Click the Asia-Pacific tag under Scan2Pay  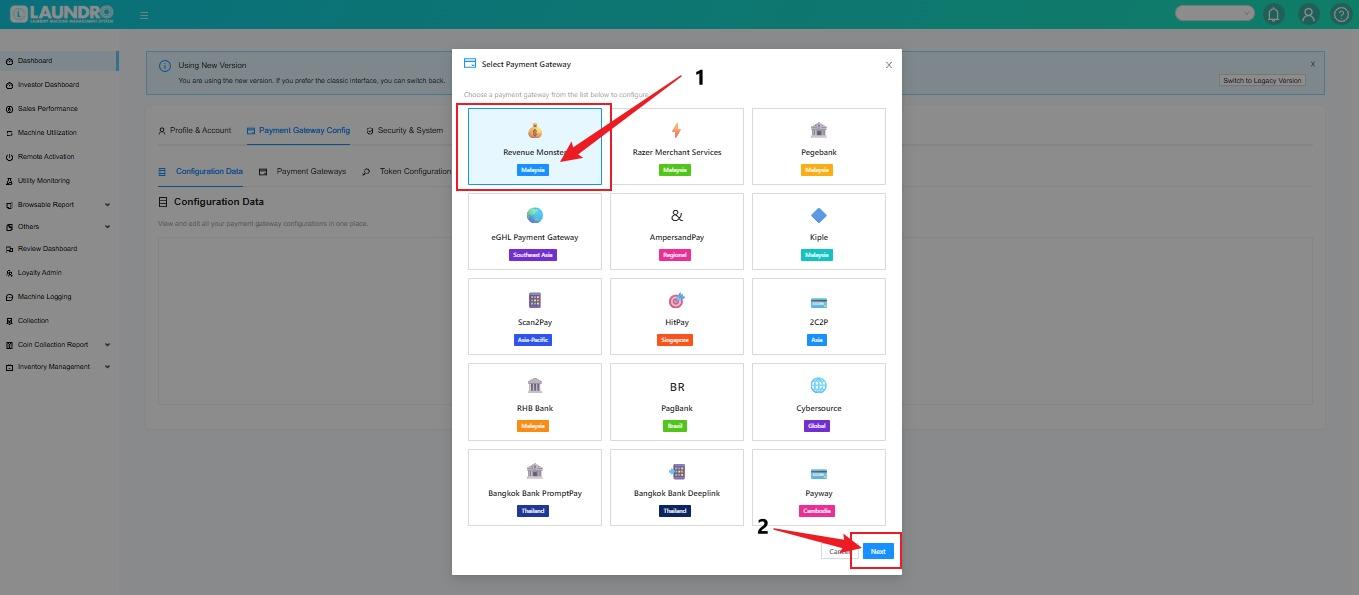coord(533,340)
